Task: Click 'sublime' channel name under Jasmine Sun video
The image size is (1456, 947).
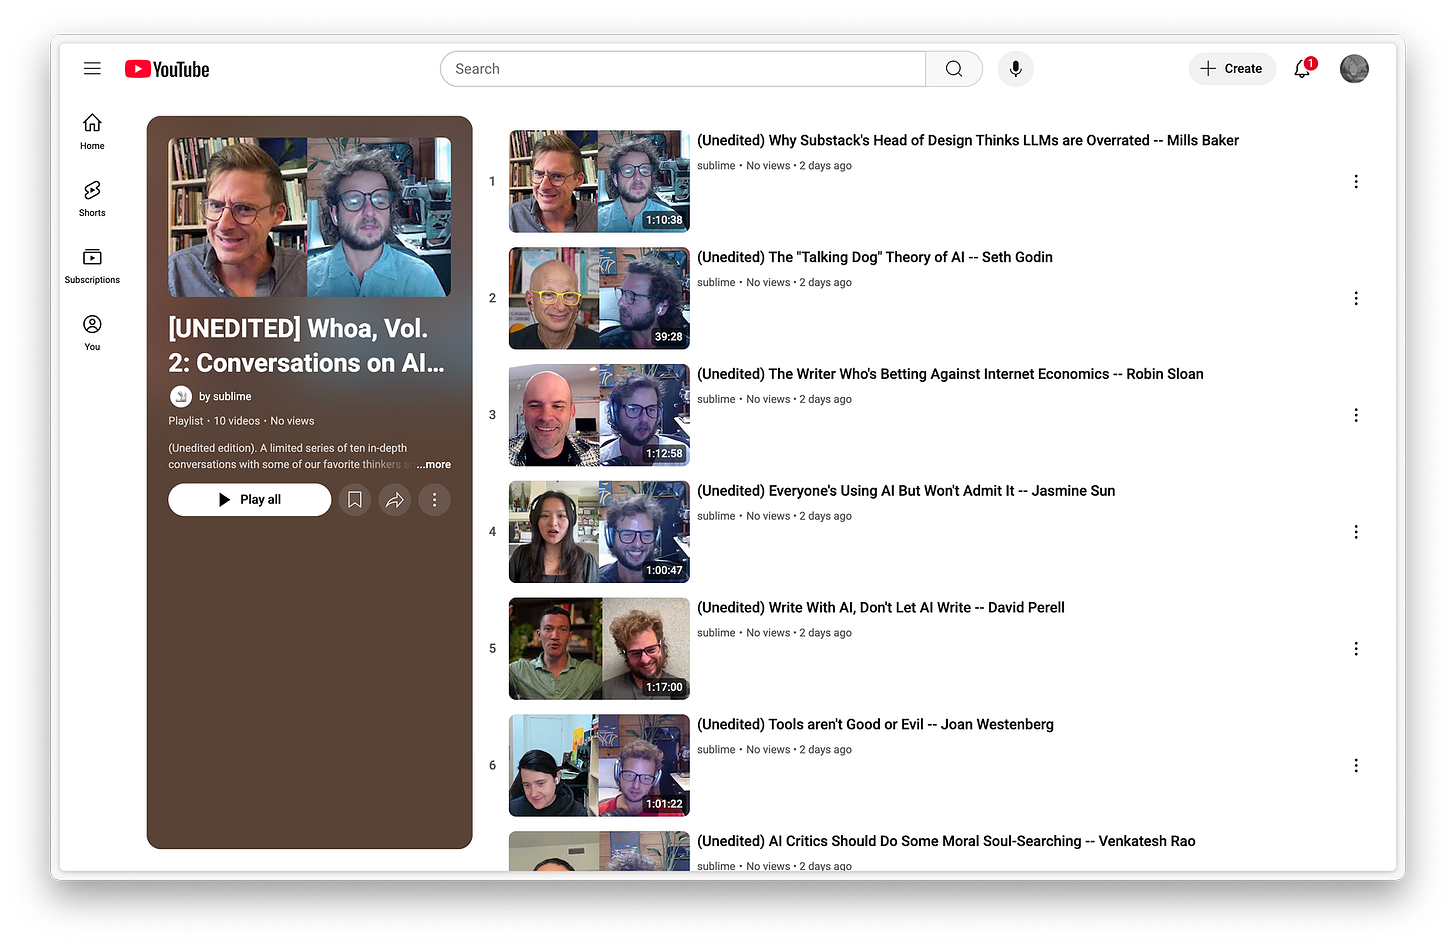Action: coord(716,516)
